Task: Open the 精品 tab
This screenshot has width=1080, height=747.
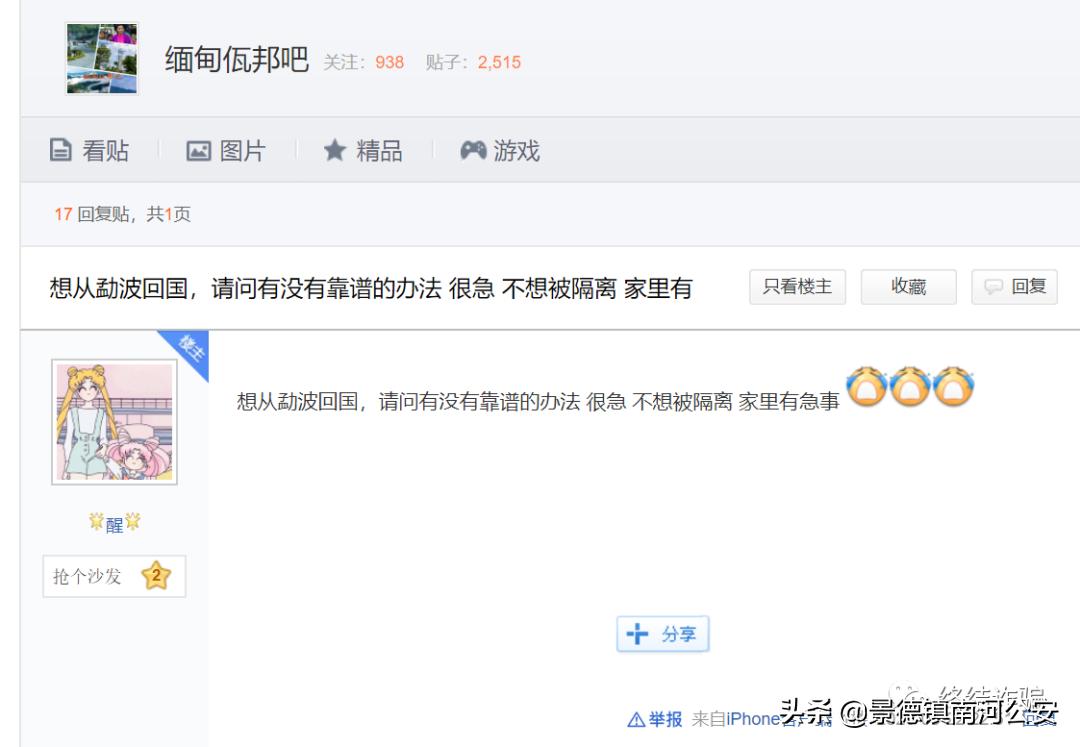Action: coord(376,150)
